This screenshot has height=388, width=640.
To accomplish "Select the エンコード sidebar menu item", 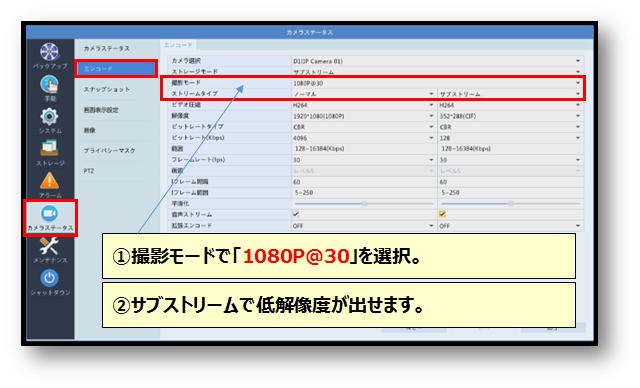I will pyautogui.click(x=116, y=69).
